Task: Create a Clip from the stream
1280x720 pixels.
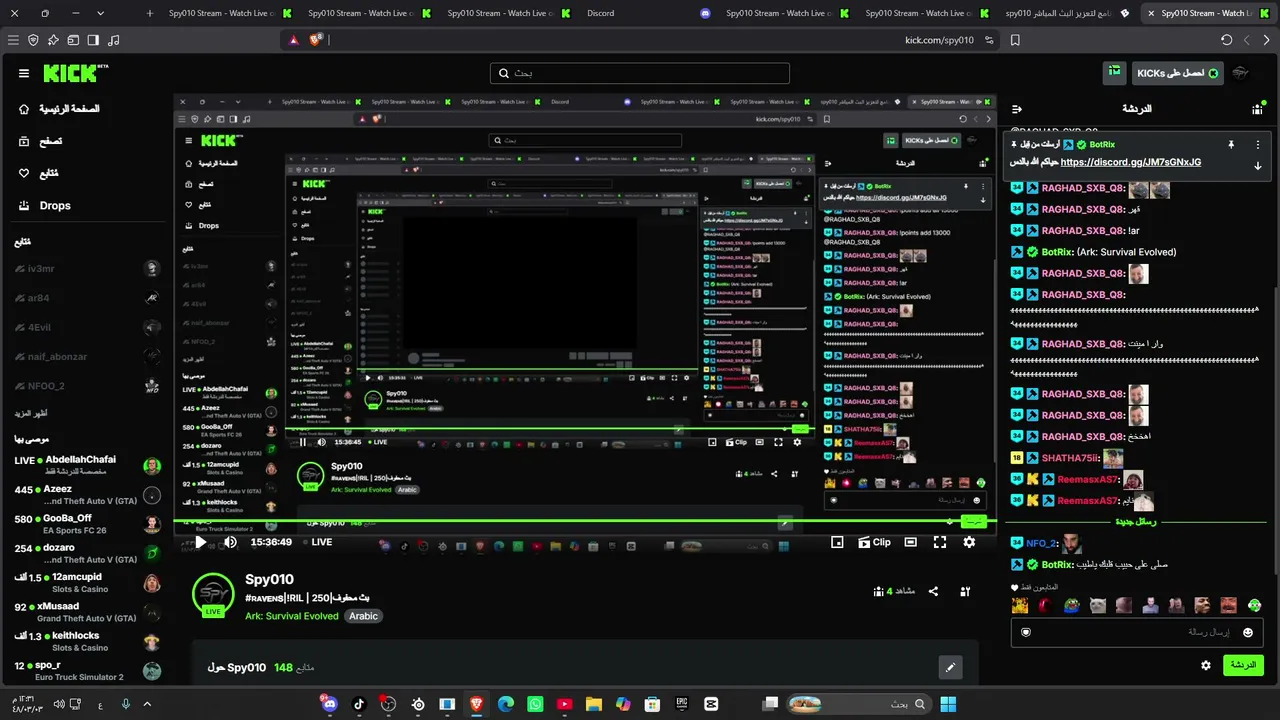Action: click(x=875, y=542)
